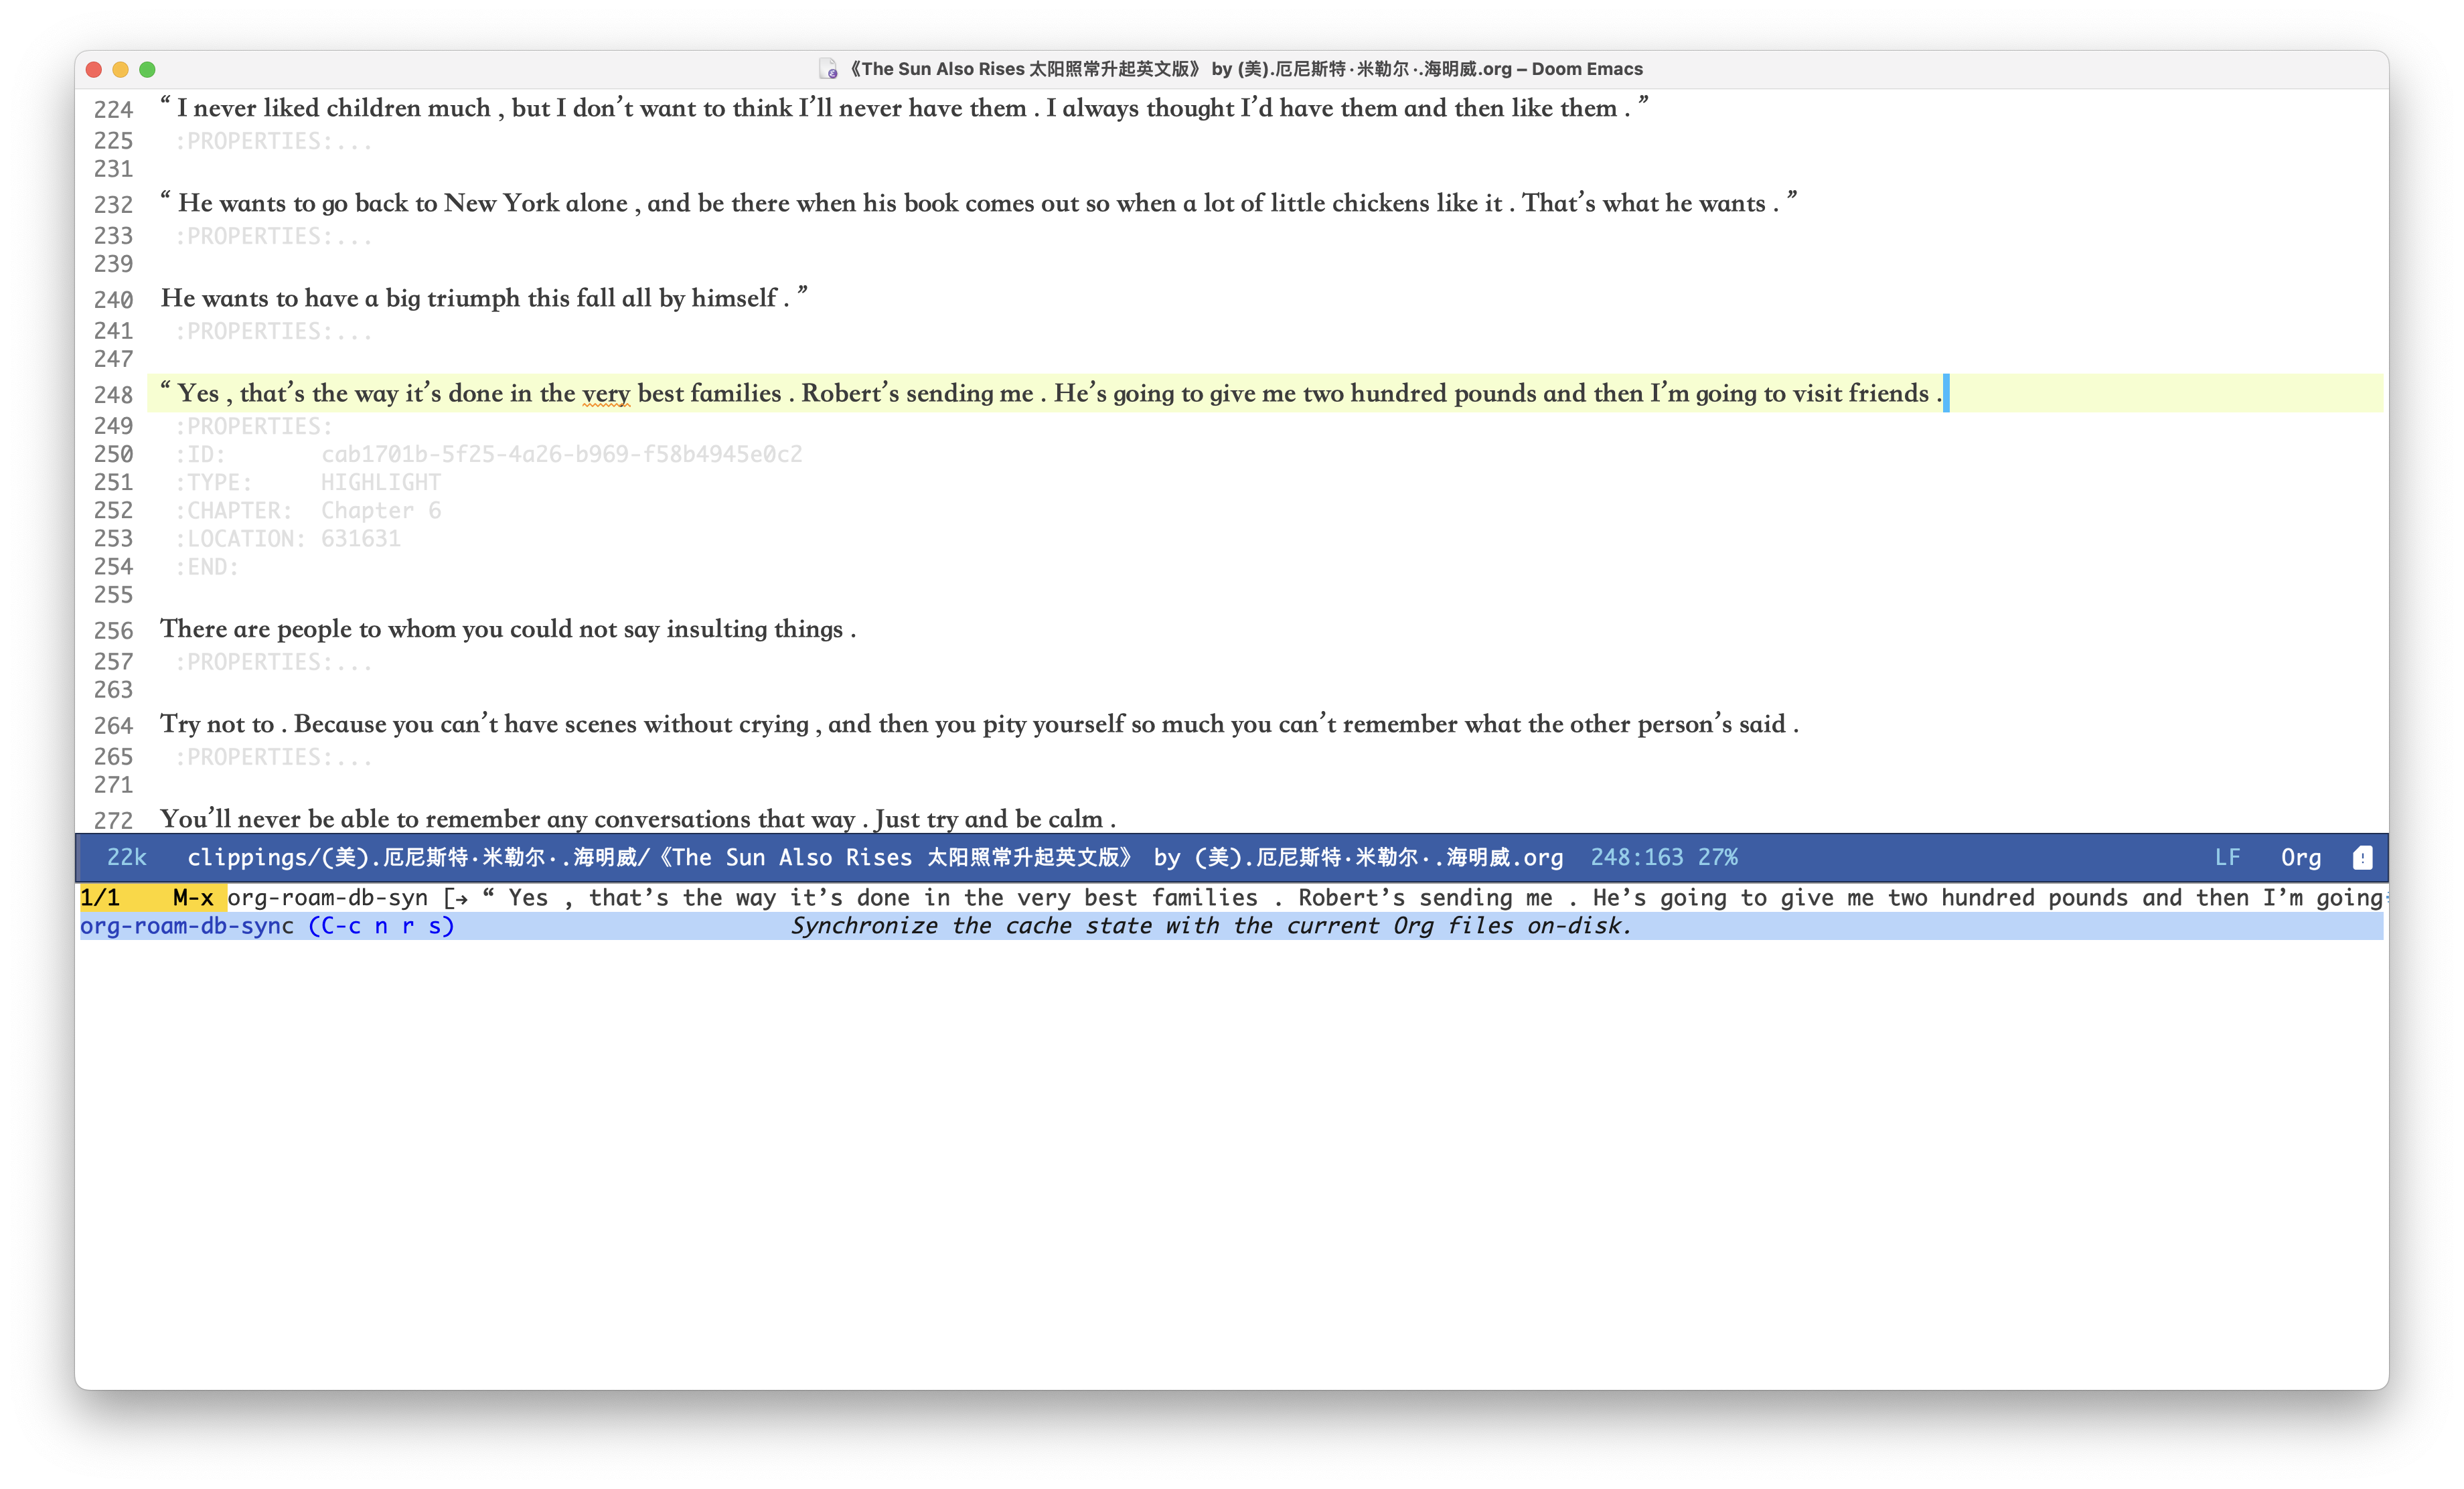Click the 27% buffer position indicator
The width and height of the screenshot is (2464, 1489).
(x=1717, y=857)
